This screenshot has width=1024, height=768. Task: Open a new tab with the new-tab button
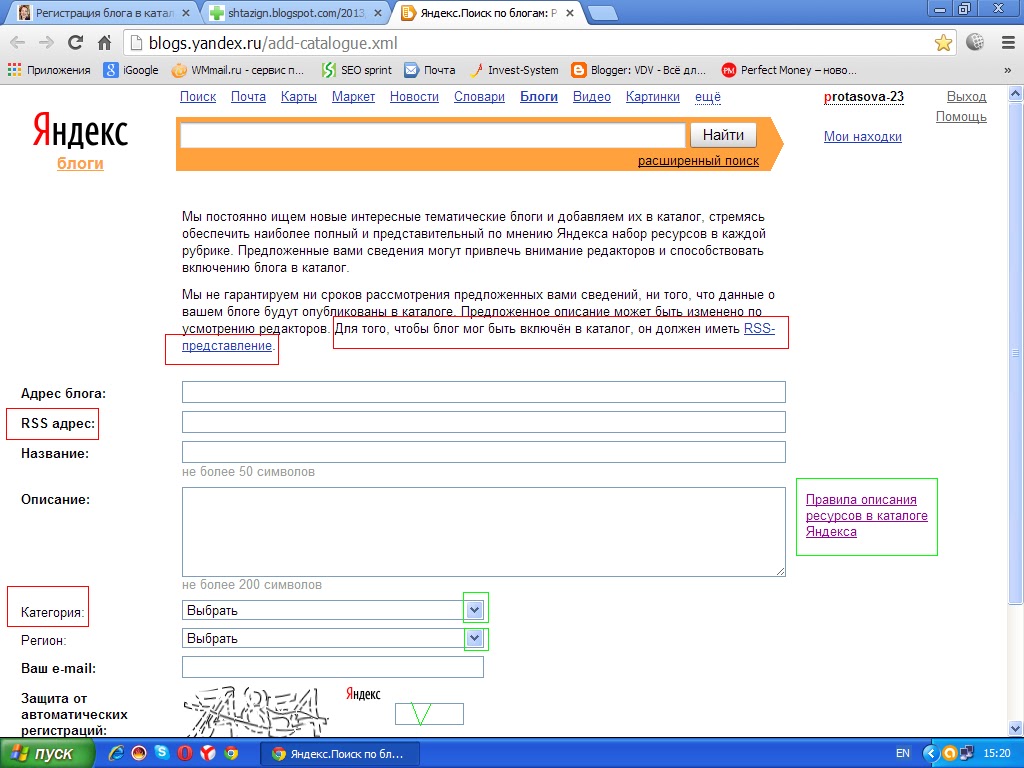[x=602, y=13]
